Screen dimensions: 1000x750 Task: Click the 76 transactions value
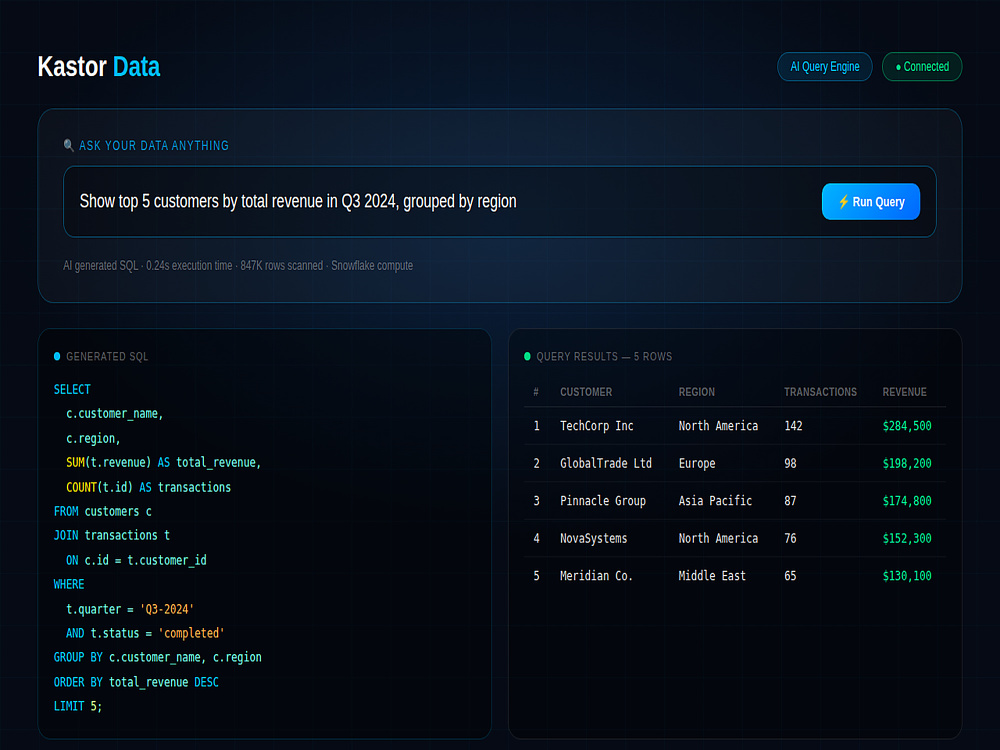tap(790, 538)
